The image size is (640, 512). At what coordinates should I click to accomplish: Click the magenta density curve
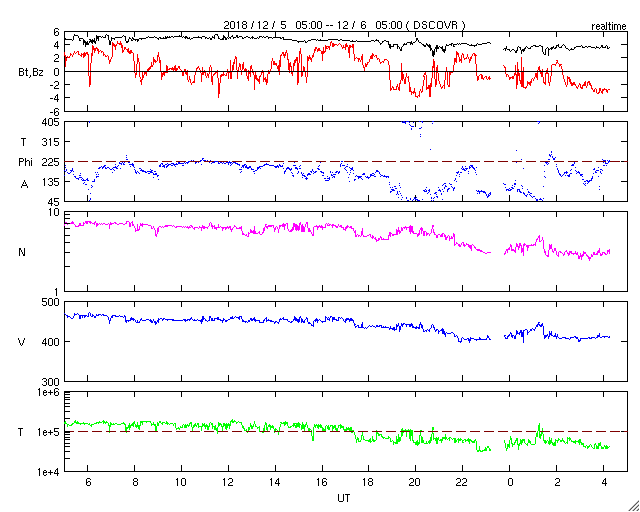pos(200,228)
